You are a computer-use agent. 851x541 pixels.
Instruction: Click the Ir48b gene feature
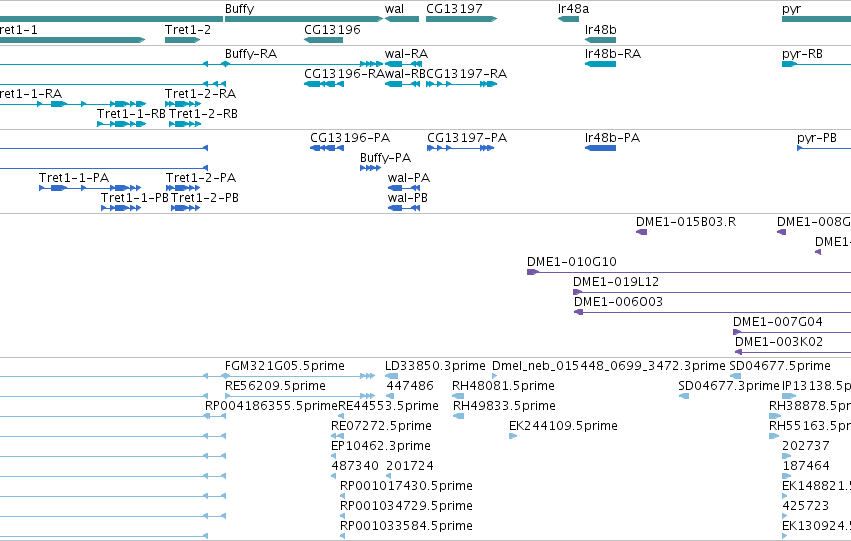[600, 40]
